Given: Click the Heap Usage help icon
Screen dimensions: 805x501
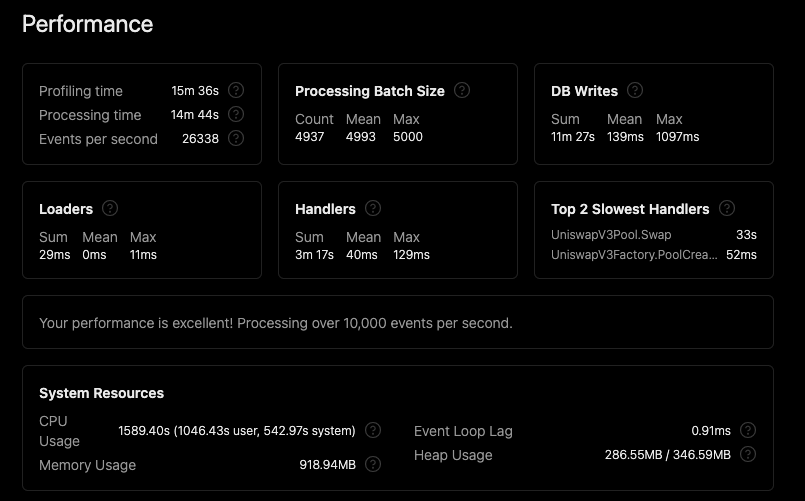Looking at the screenshot, I should pyautogui.click(x=748, y=454).
